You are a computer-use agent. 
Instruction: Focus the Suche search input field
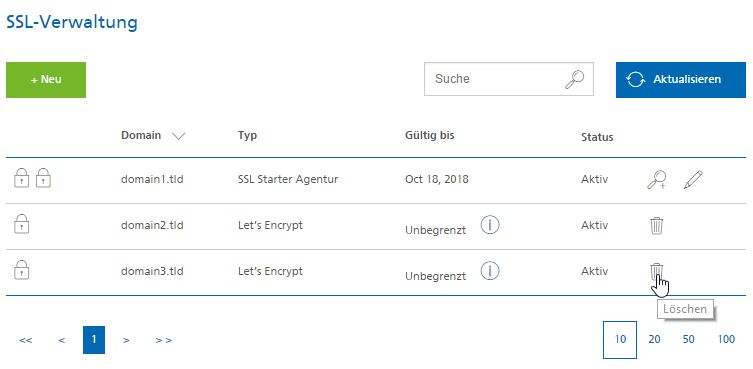point(509,79)
